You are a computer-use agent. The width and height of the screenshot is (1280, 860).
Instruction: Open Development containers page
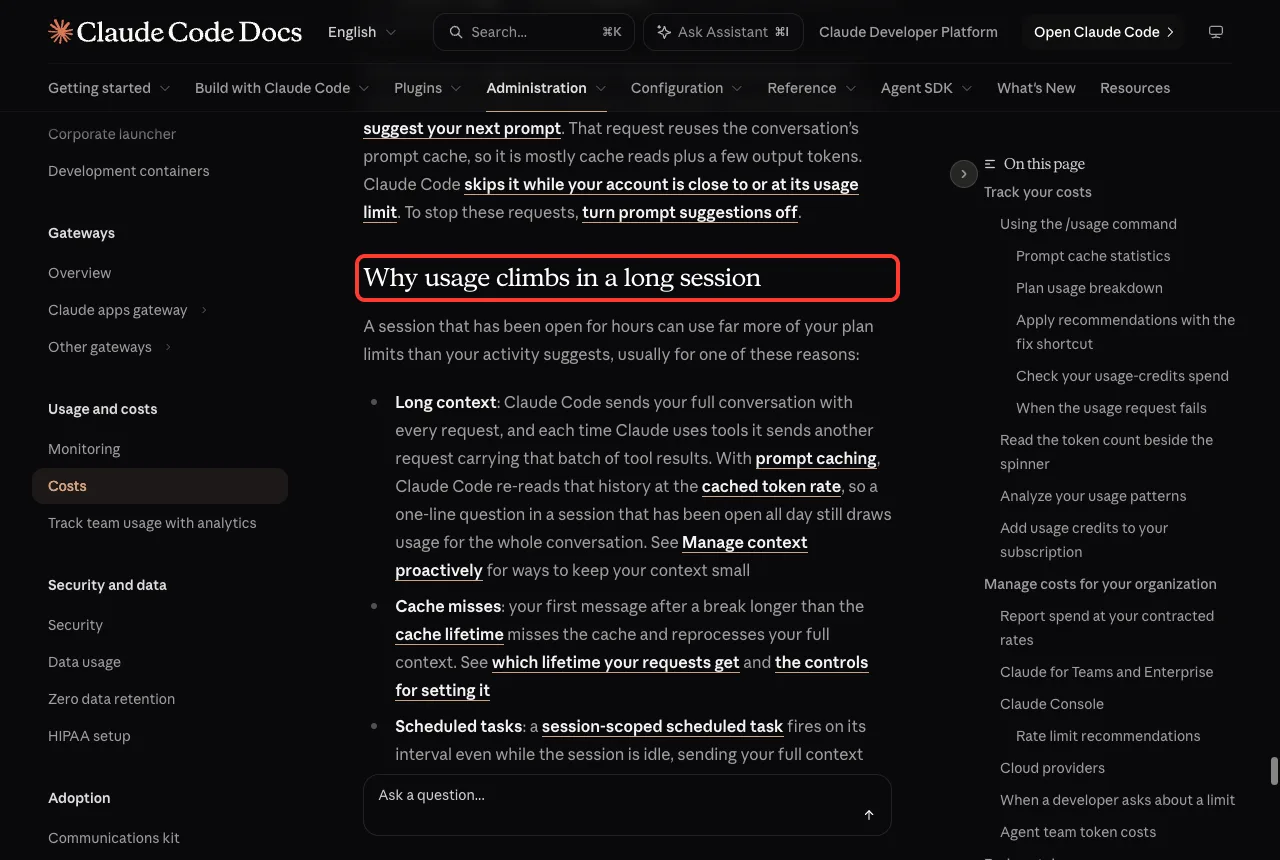tap(129, 171)
